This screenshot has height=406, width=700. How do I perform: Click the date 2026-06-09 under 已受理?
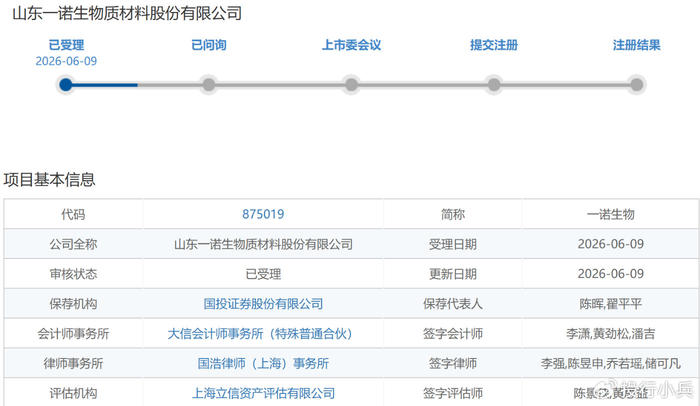(66, 61)
